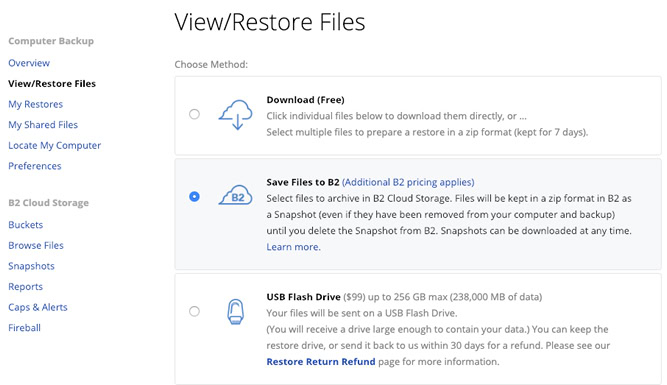Select the Save Files to B2 radio button
The image size is (667, 385).
pyautogui.click(x=194, y=196)
